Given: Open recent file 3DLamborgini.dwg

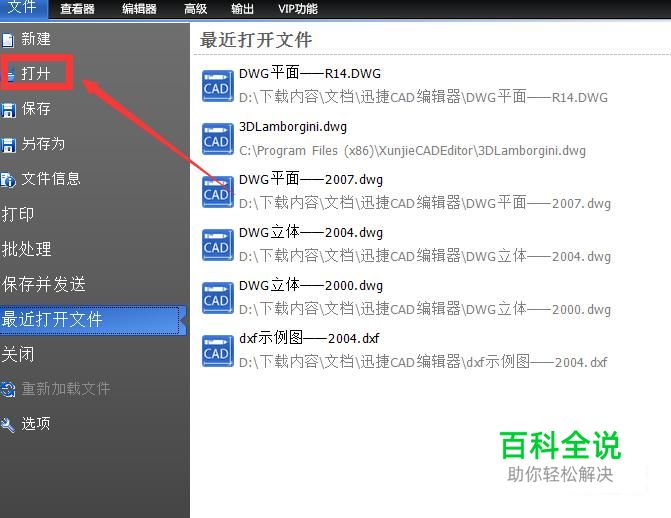Looking at the screenshot, I should (293, 127).
